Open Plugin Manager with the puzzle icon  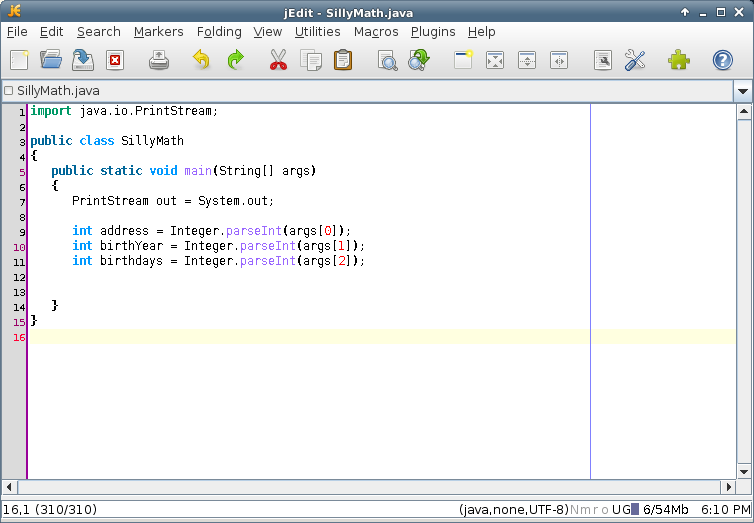(679, 61)
